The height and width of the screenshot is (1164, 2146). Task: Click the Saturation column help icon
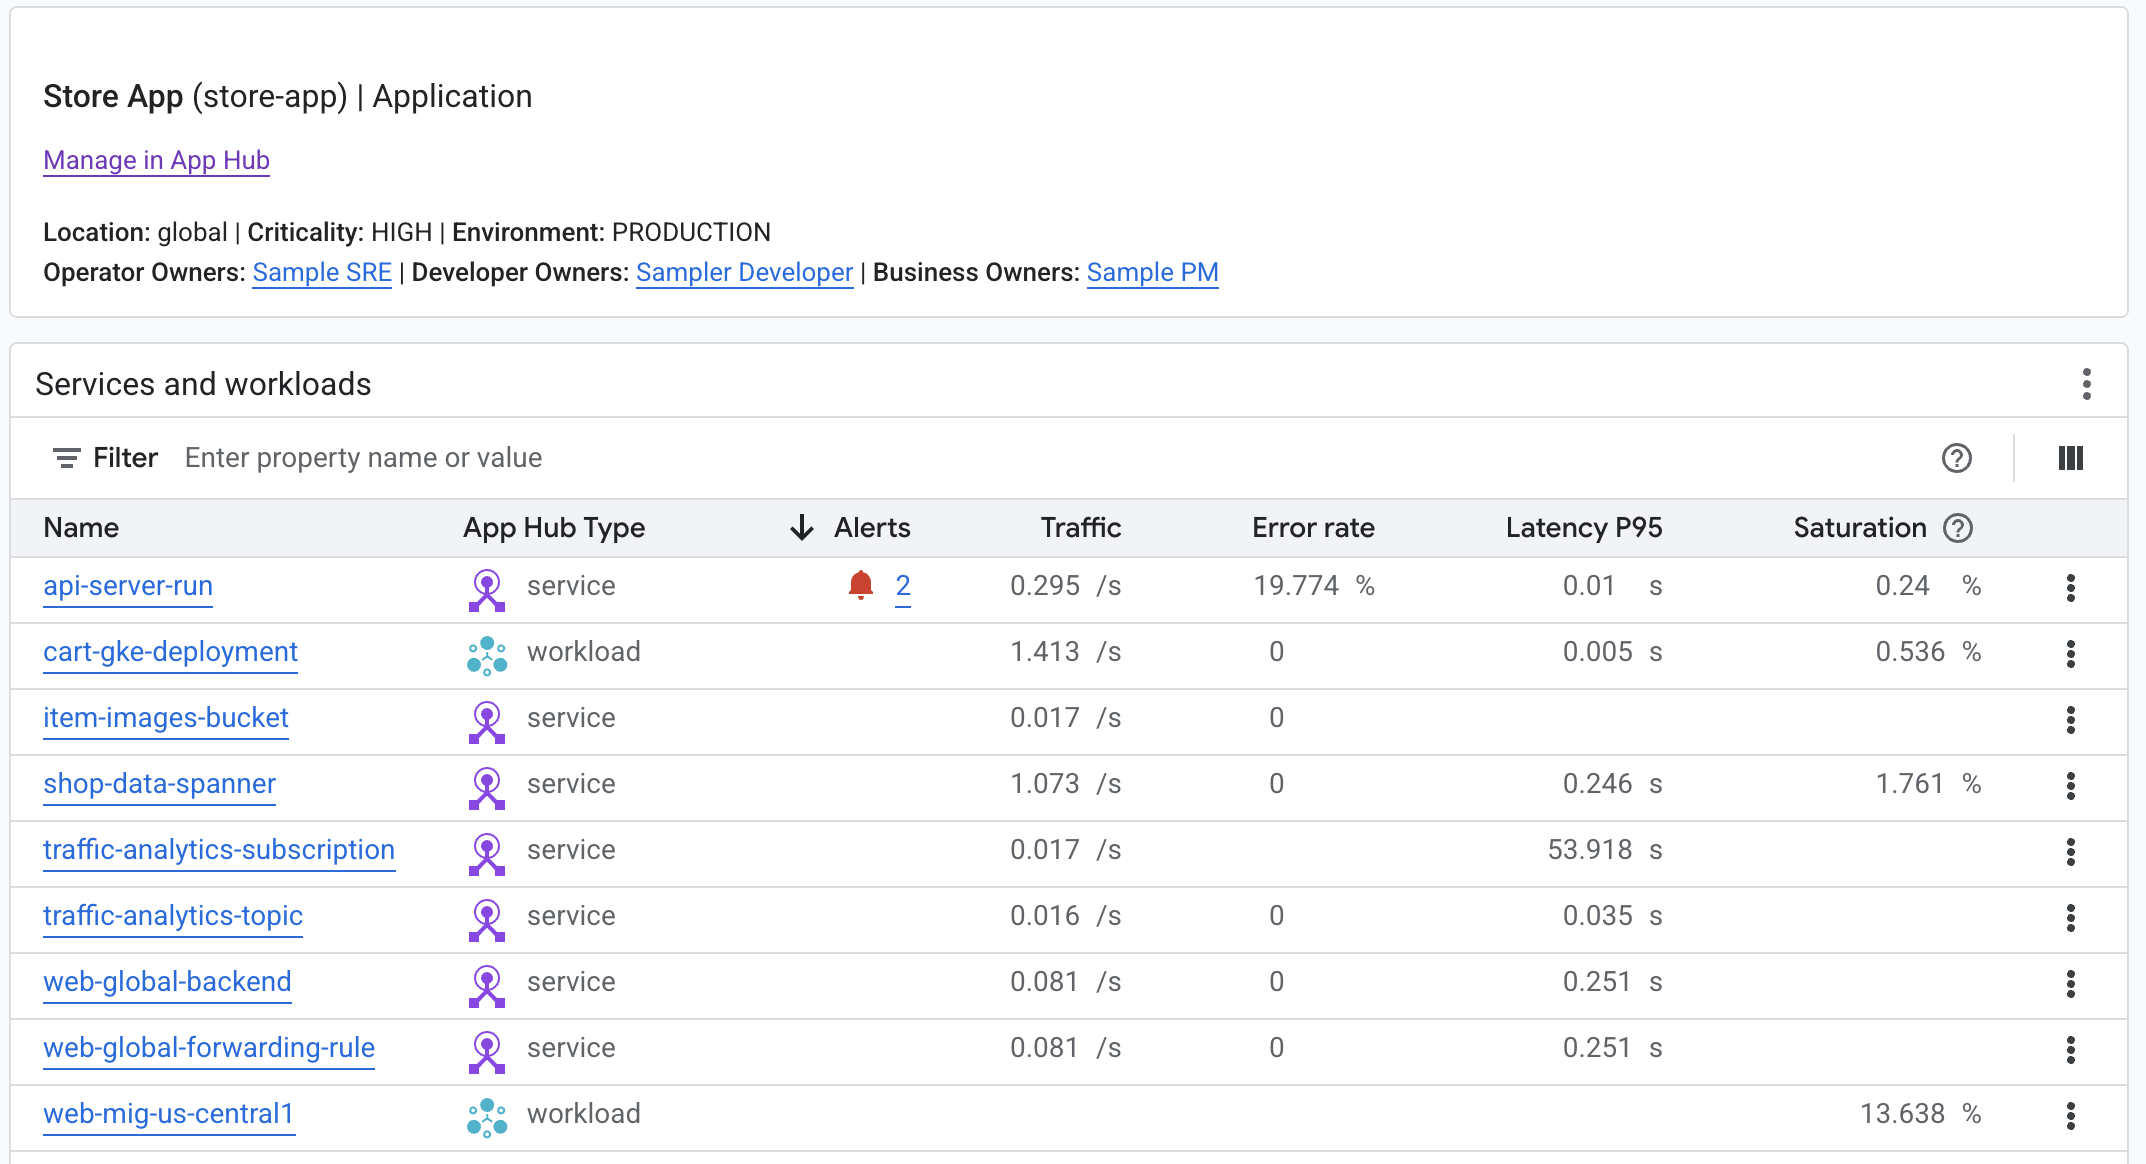tap(1957, 528)
